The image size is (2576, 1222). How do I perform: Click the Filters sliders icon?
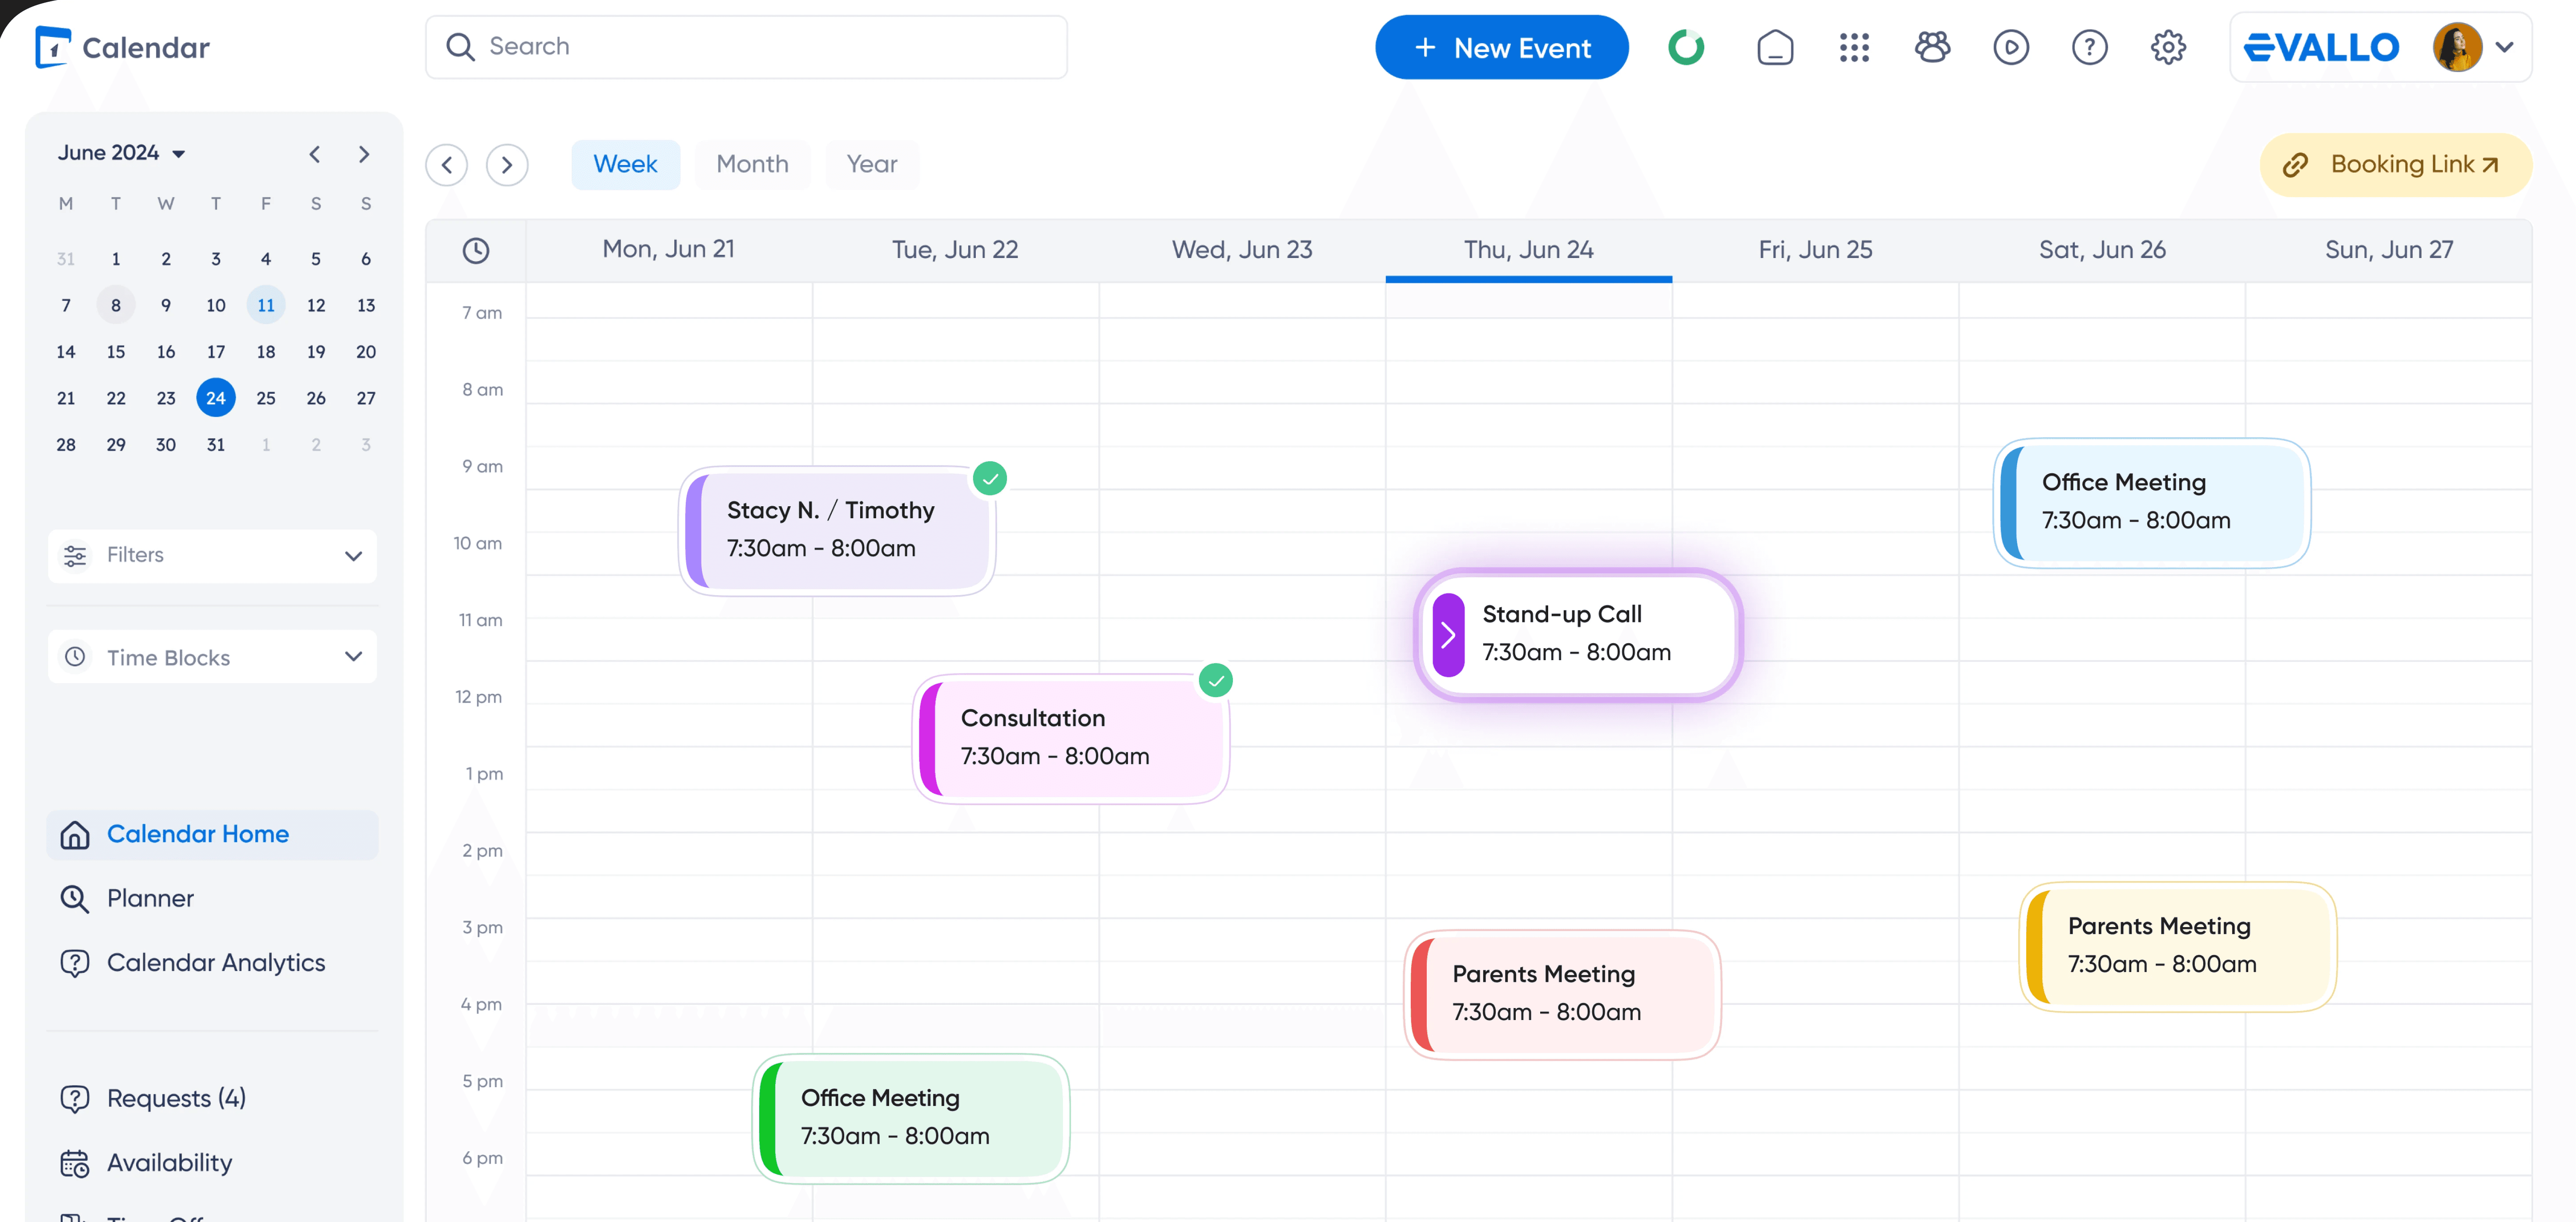75,556
